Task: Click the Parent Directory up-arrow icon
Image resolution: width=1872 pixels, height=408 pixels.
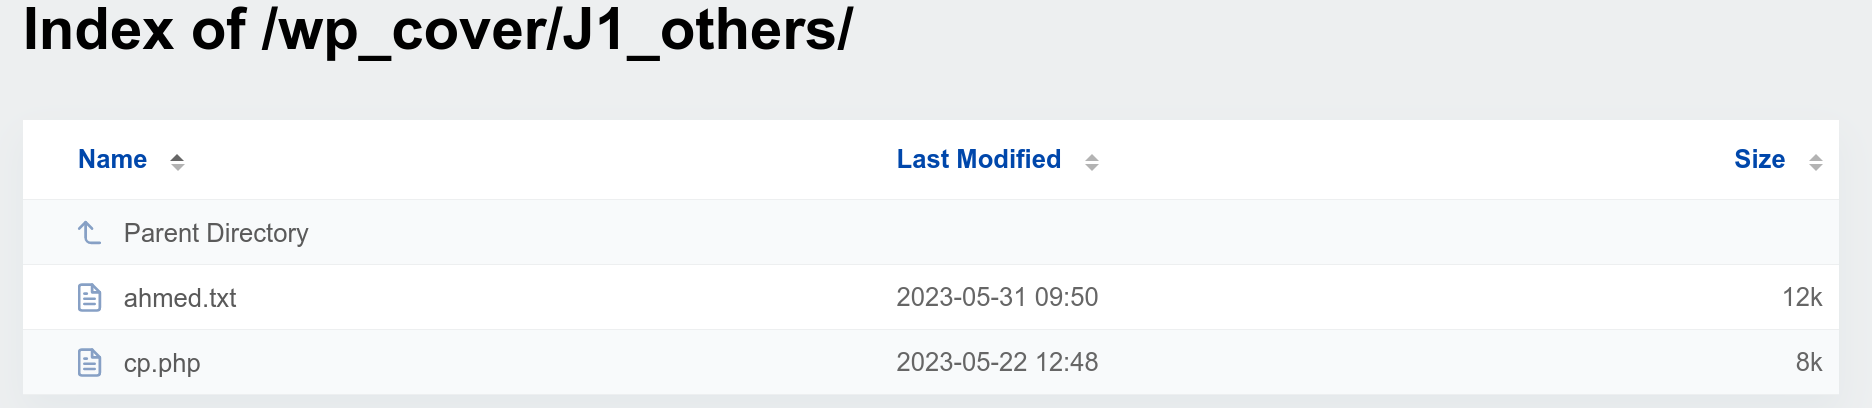Action: (89, 233)
